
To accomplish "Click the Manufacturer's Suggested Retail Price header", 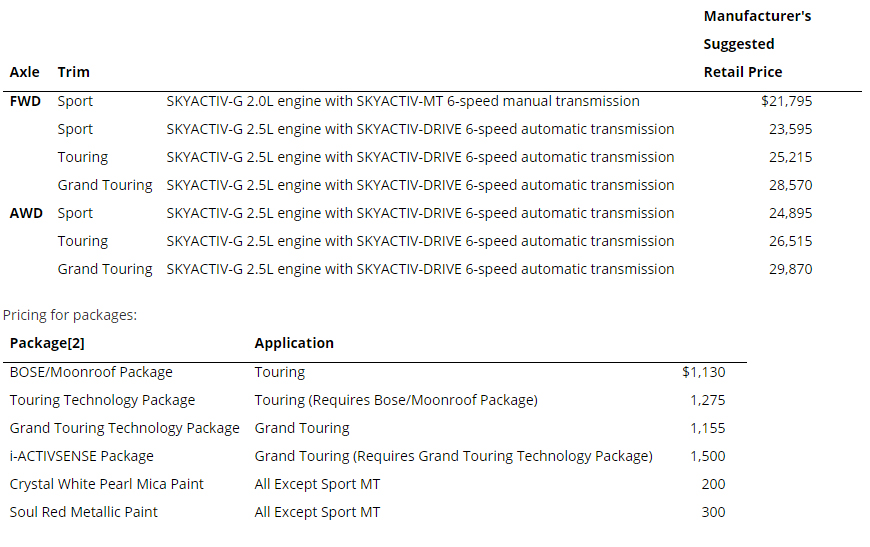I will coord(756,44).
